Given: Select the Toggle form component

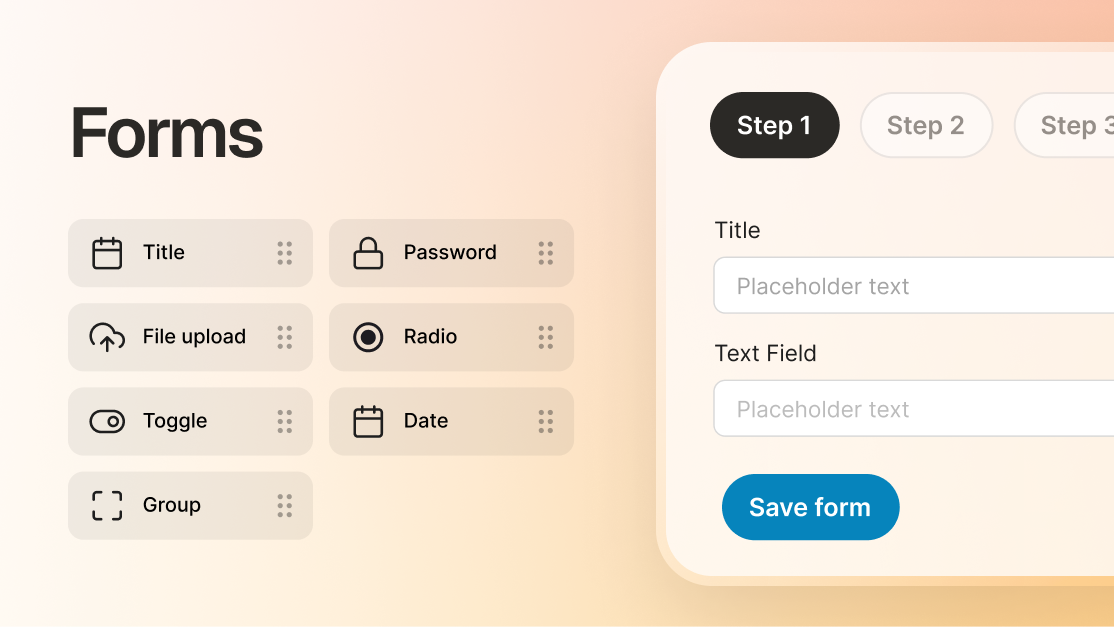Looking at the screenshot, I should (x=190, y=421).
